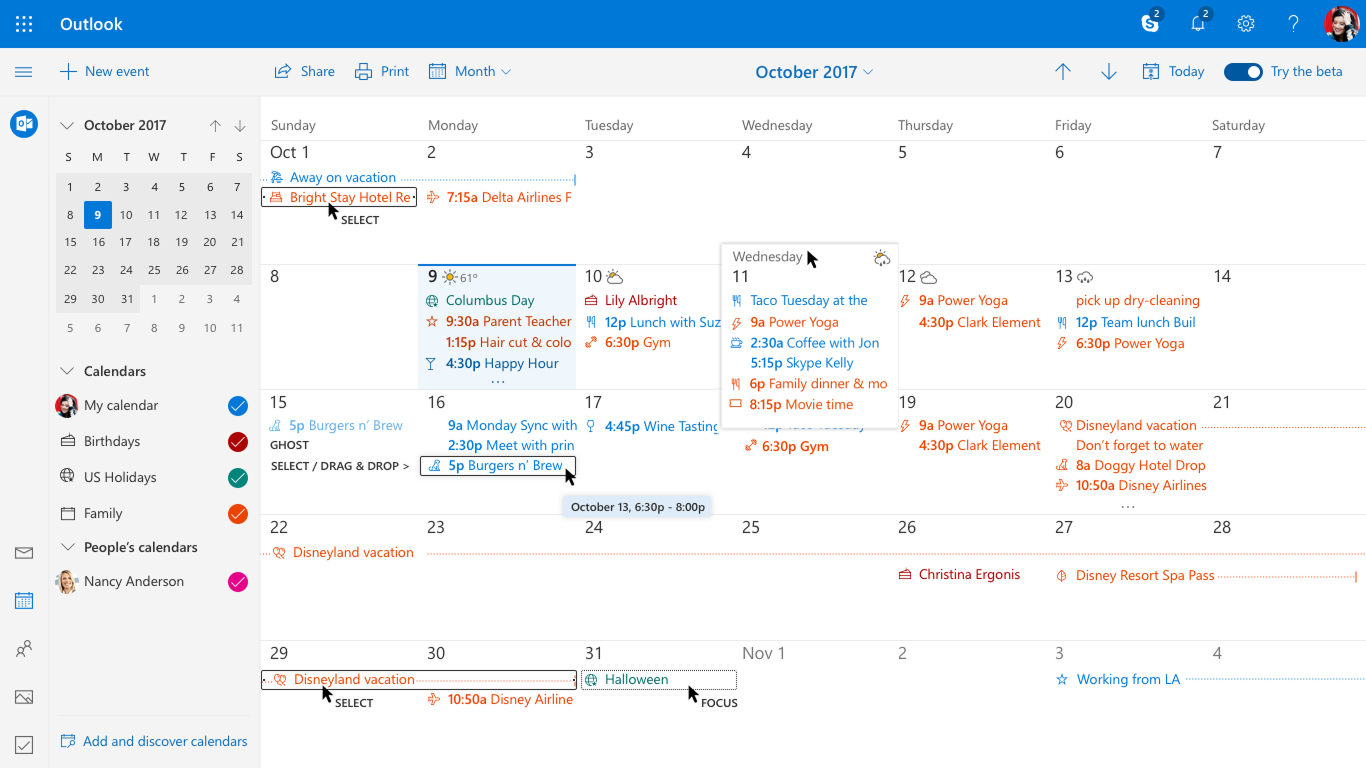Image resolution: width=1366 pixels, height=768 pixels.
Task: Open the October 2017 date picker
Action: [814, 72]
